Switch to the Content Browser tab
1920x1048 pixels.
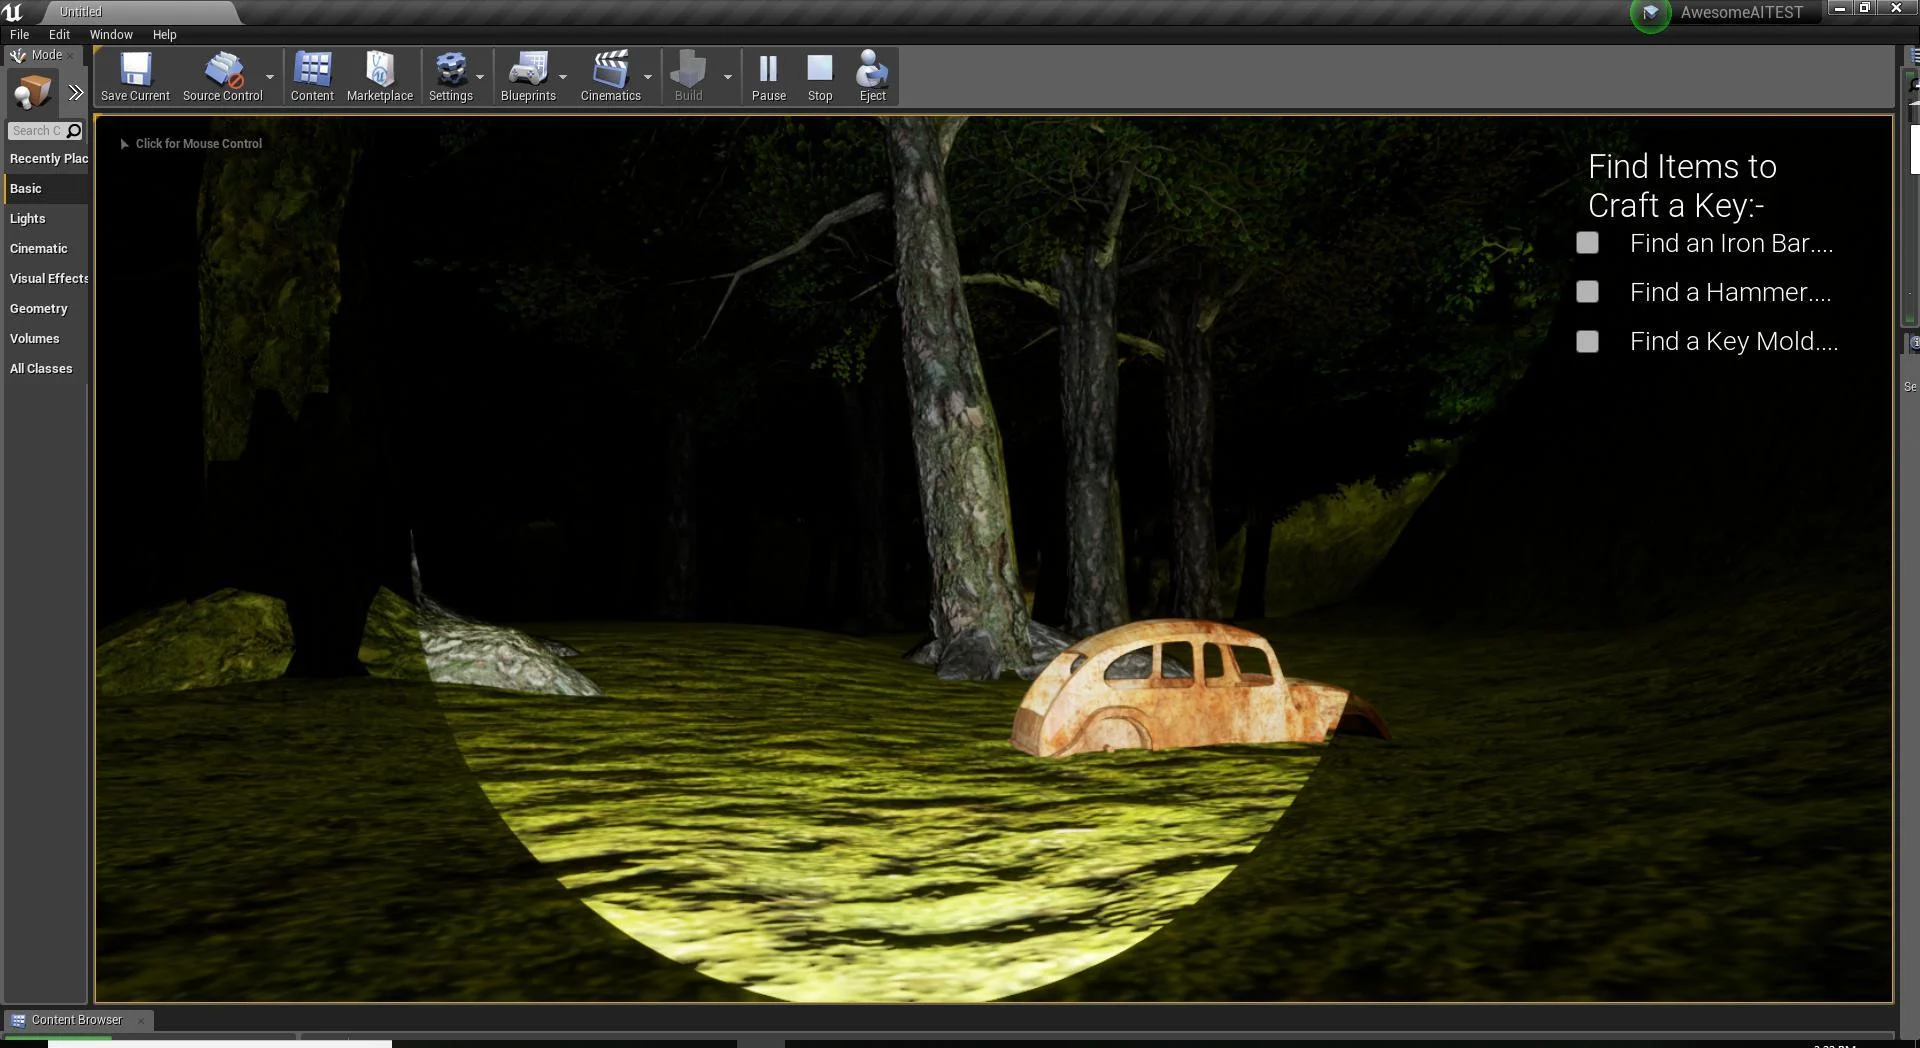(77, 1020)
